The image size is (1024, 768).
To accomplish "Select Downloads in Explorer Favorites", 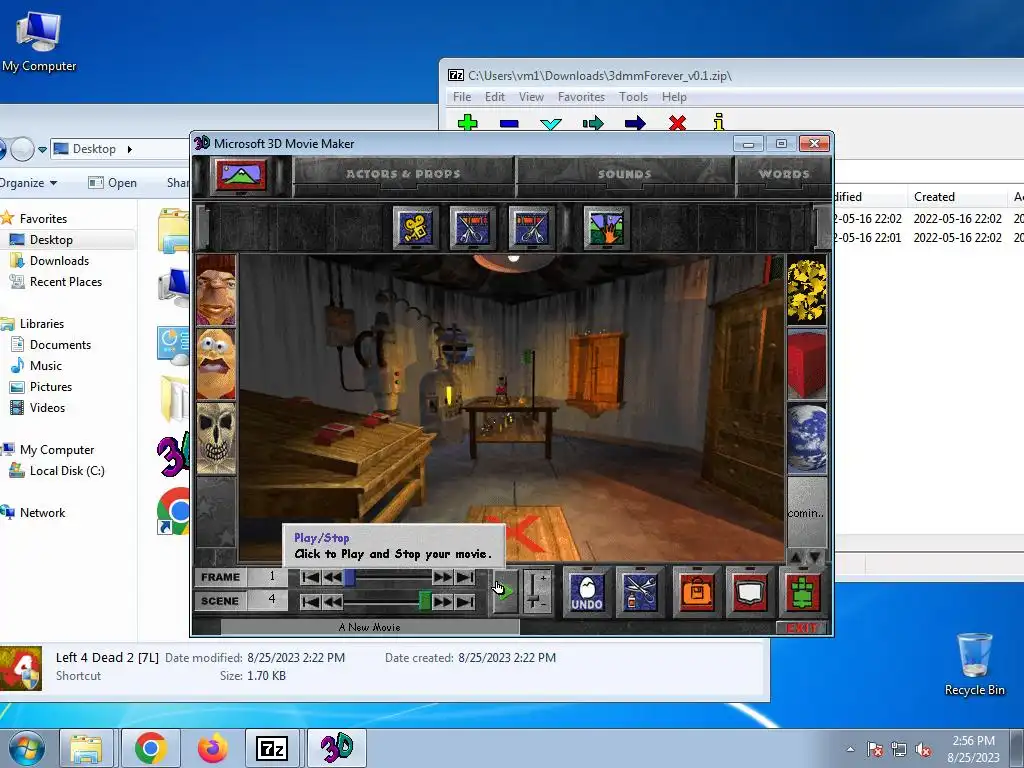I will pos(59,261).
